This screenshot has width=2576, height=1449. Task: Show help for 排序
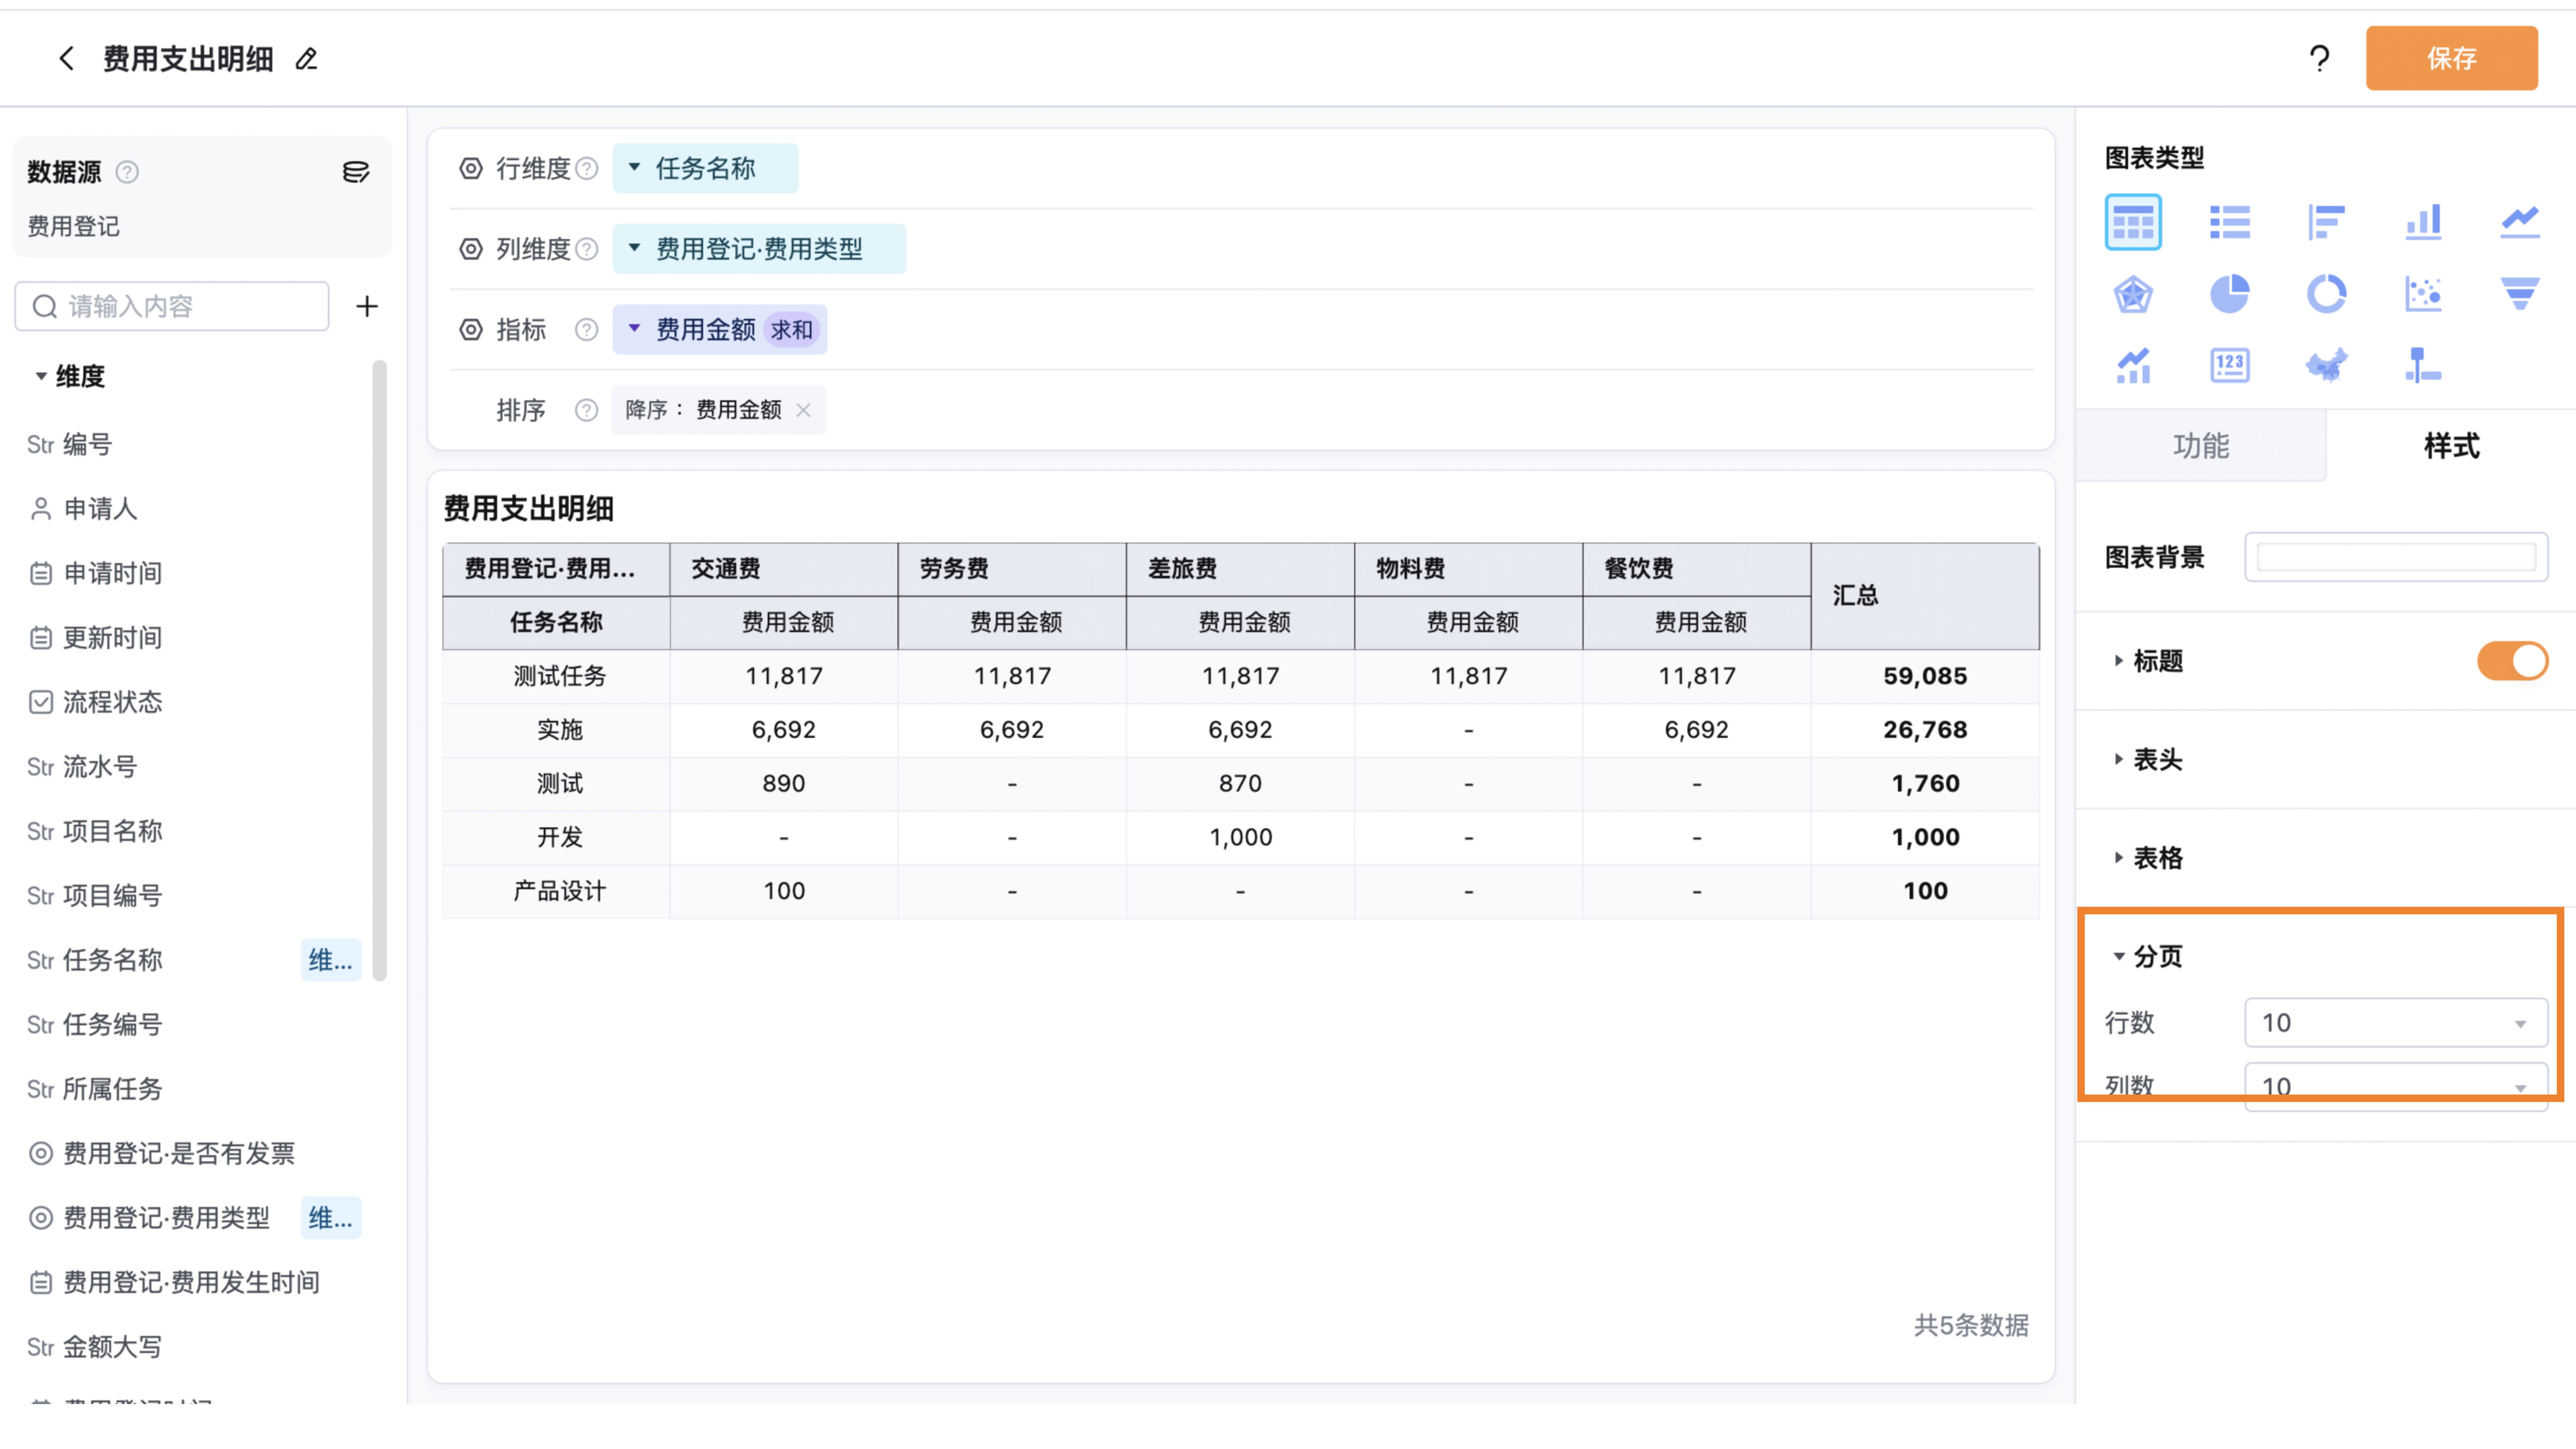[587, 410]
